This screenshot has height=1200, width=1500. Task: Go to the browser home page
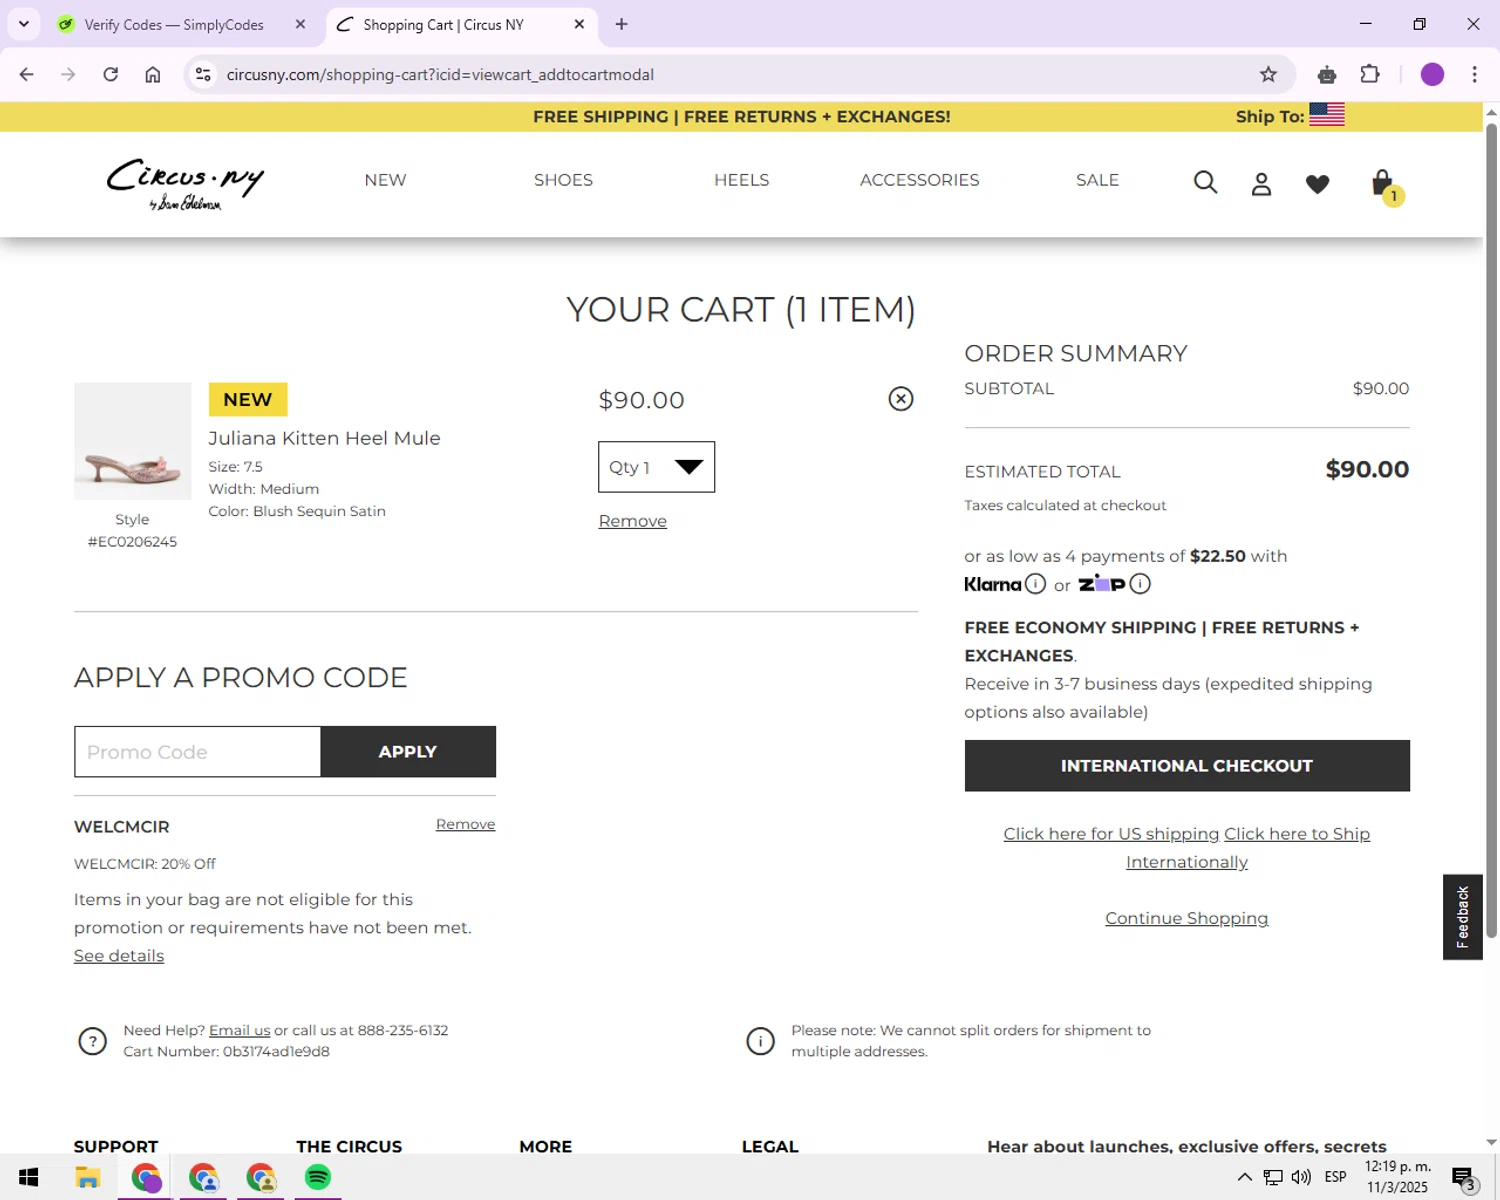coord(153,74)
